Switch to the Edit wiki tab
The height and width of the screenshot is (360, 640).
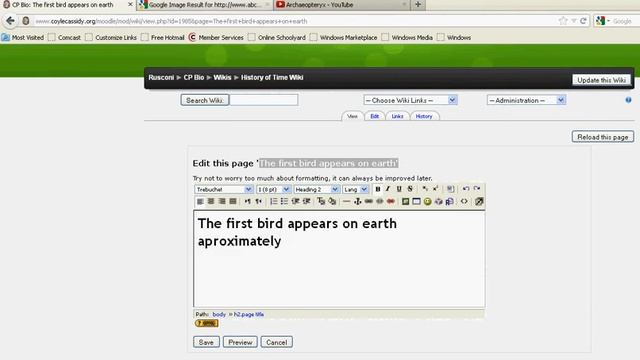point(375,116)
